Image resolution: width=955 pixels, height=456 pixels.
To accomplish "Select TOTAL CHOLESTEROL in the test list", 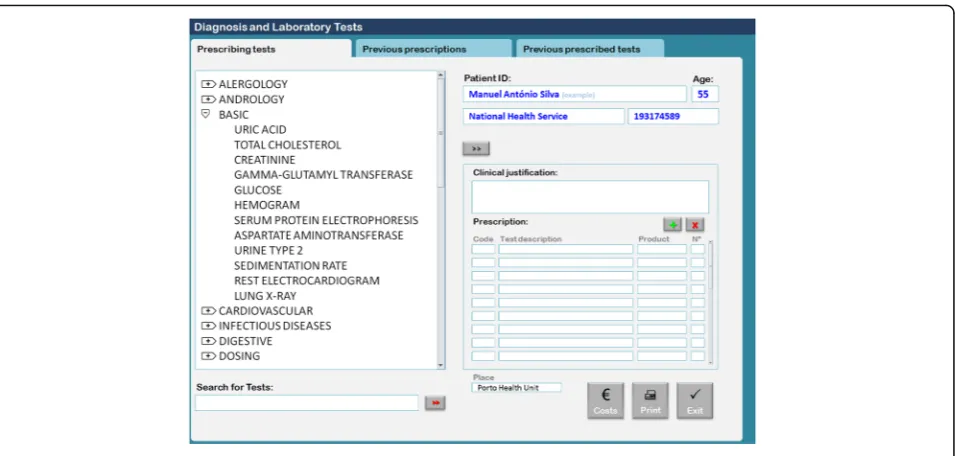I will coord(287,145).
